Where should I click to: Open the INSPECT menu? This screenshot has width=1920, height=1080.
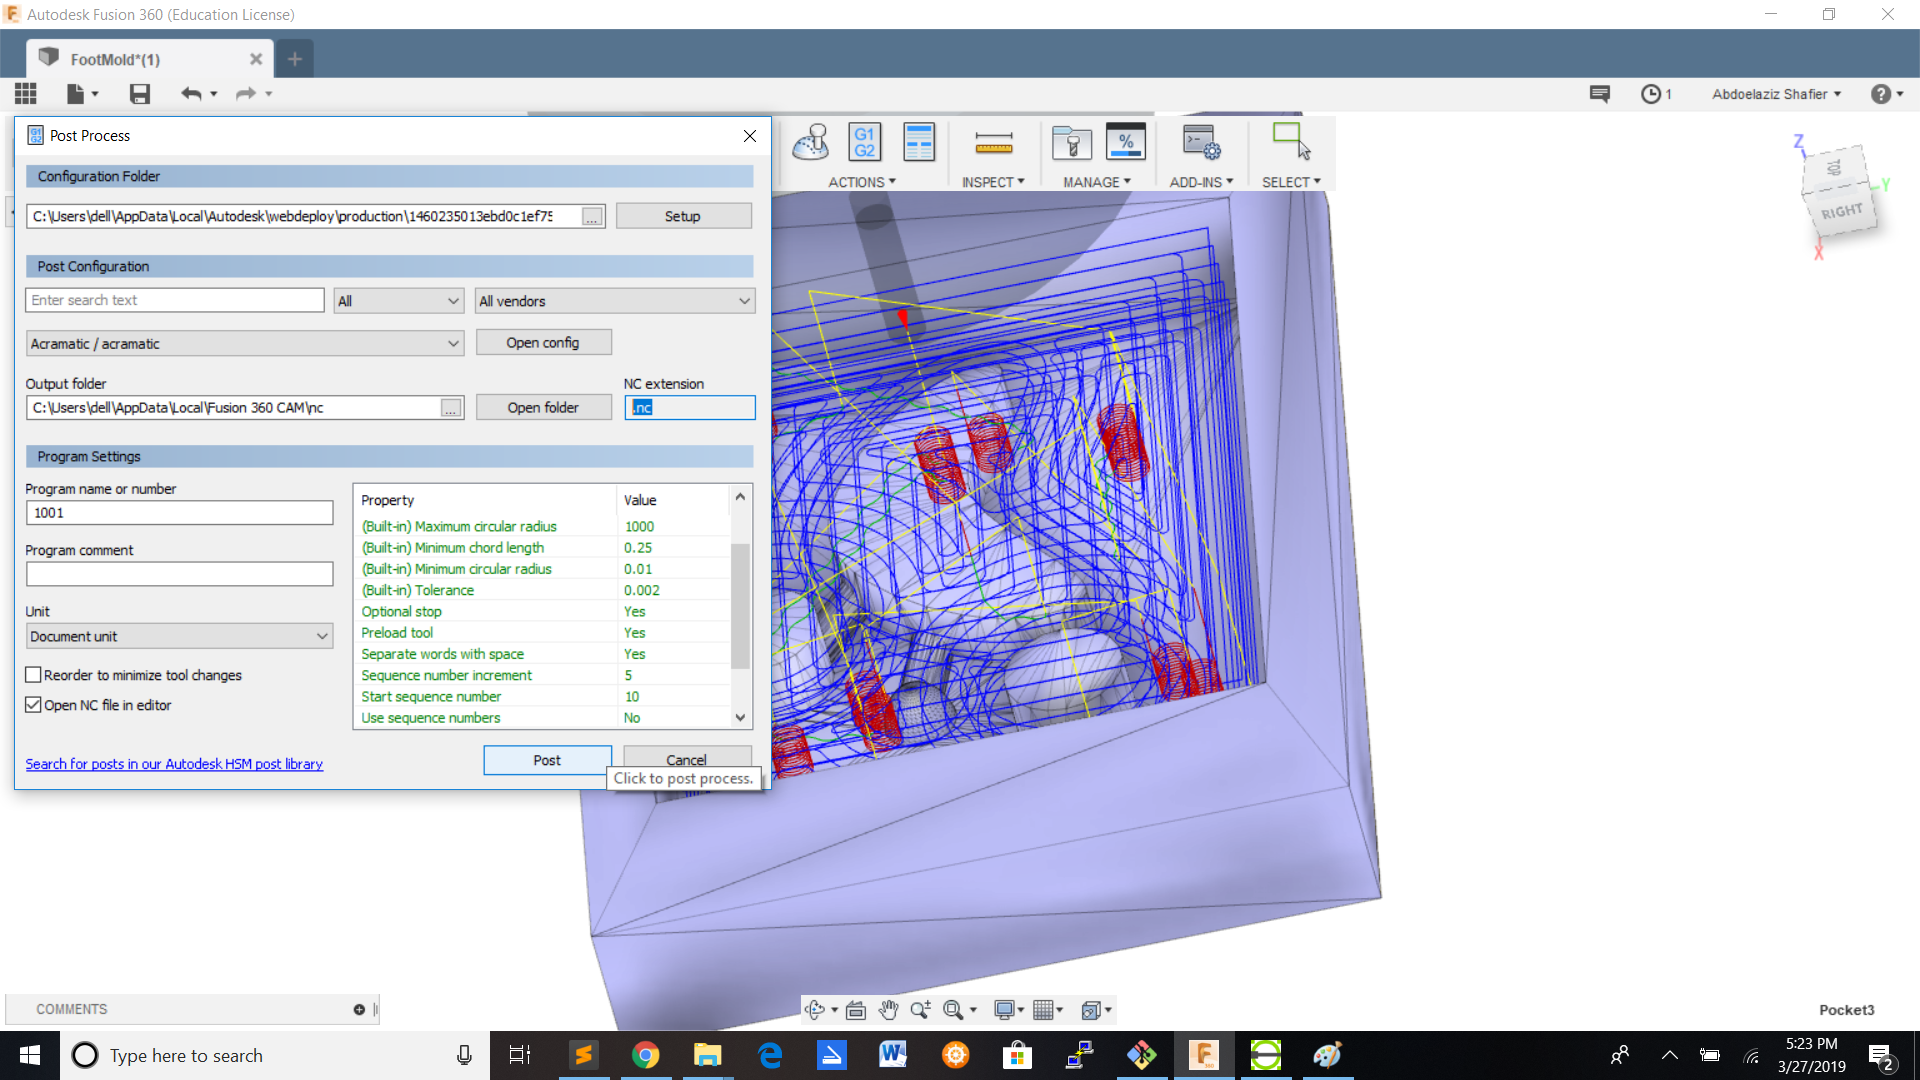992,182
